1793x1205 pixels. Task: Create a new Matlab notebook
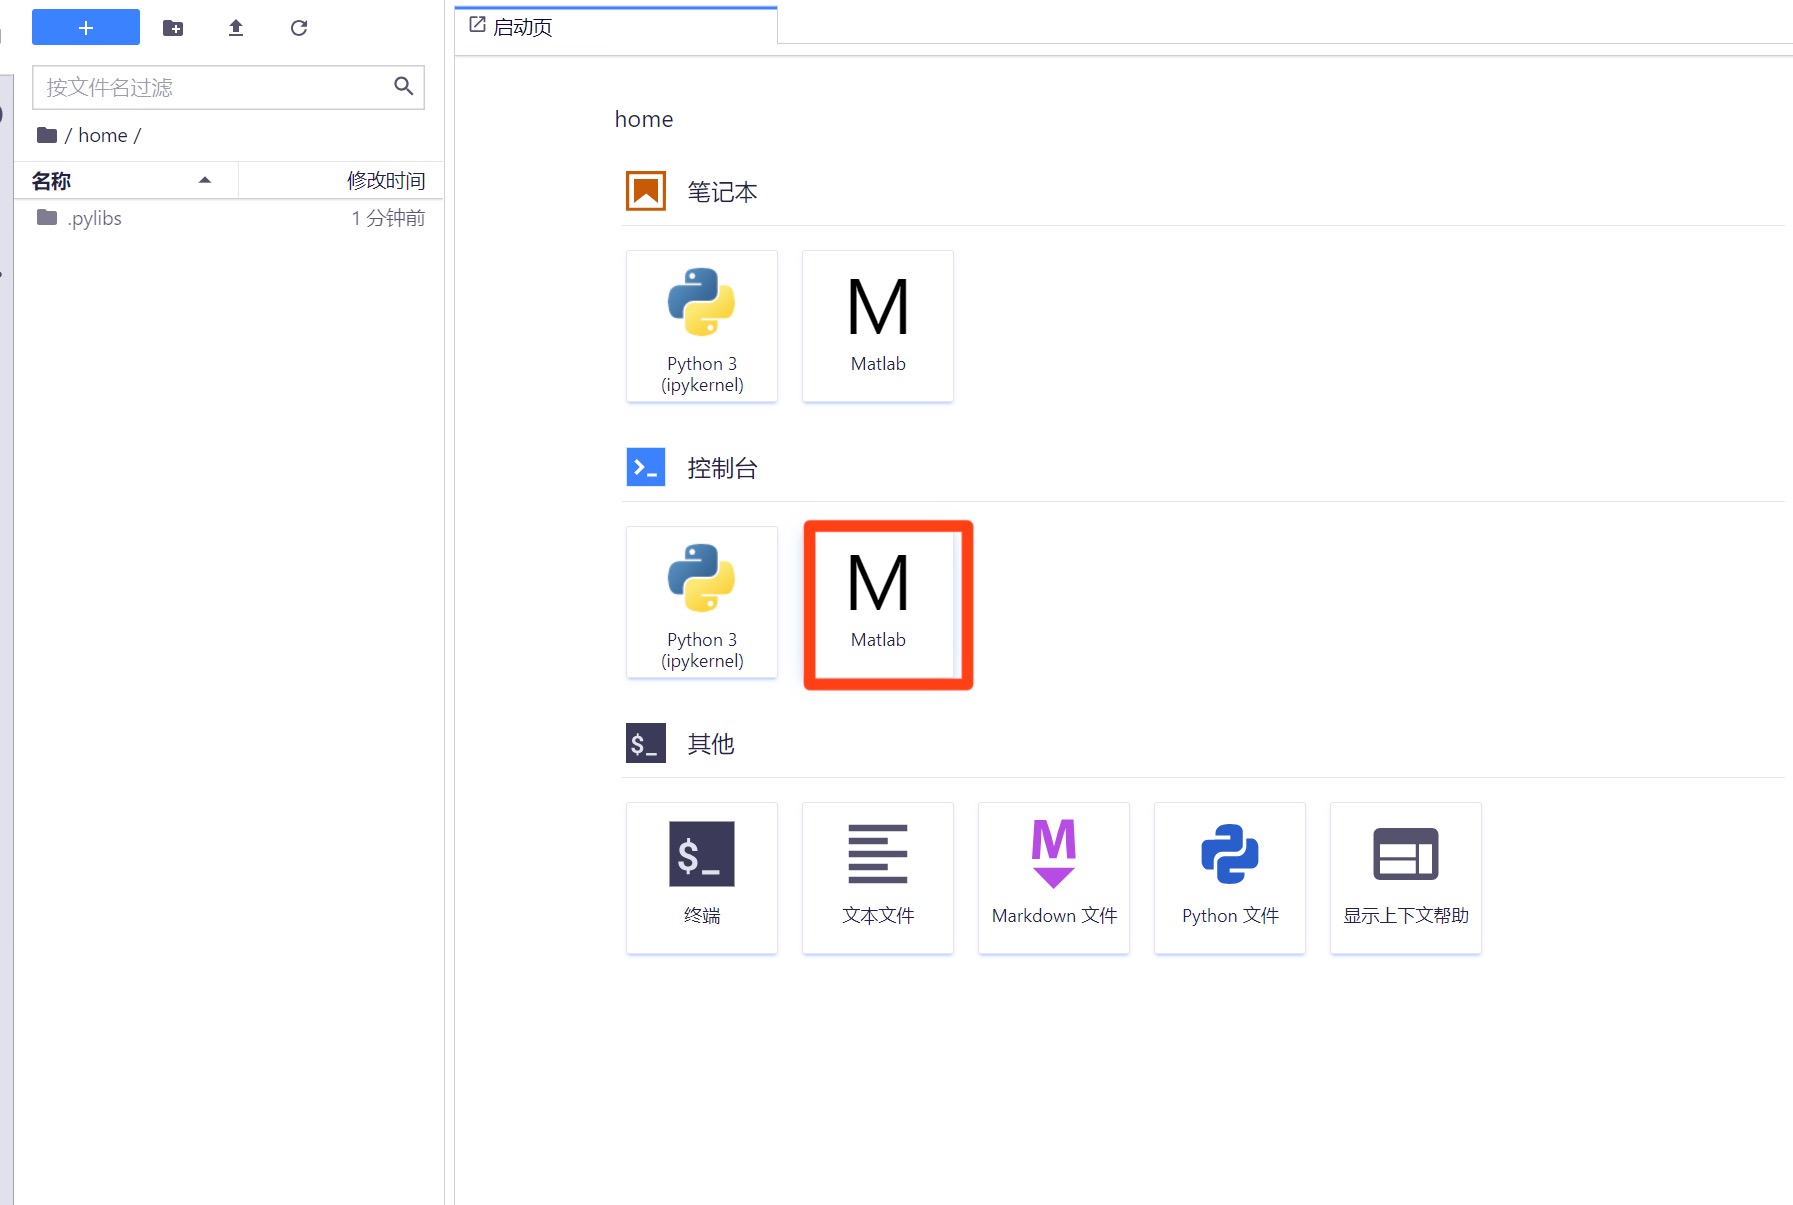(878, 327)
